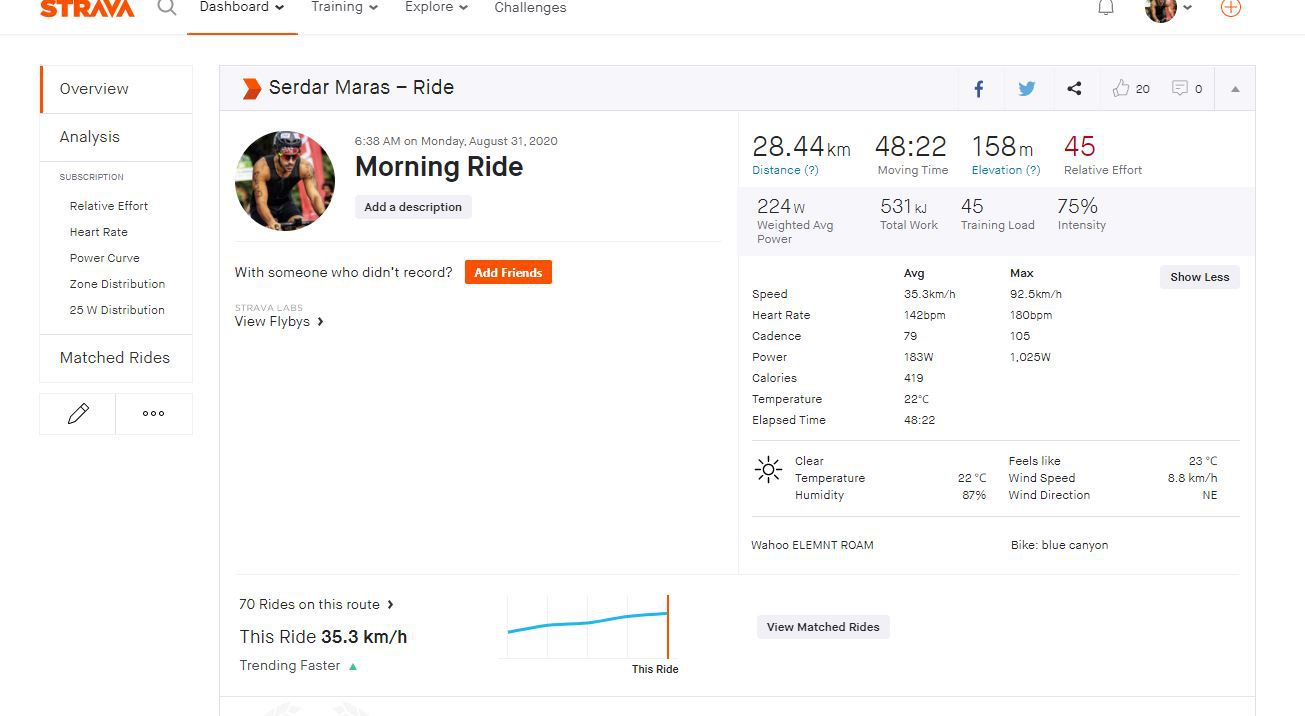Image resolution: width=1305 pixels, height=716 pixels.
Task: Open comments via speech bubble icon
Action: tap(1180, 89)
